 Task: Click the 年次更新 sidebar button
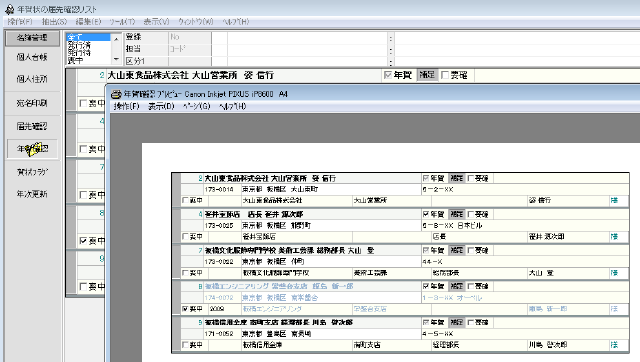coord(32,194)
